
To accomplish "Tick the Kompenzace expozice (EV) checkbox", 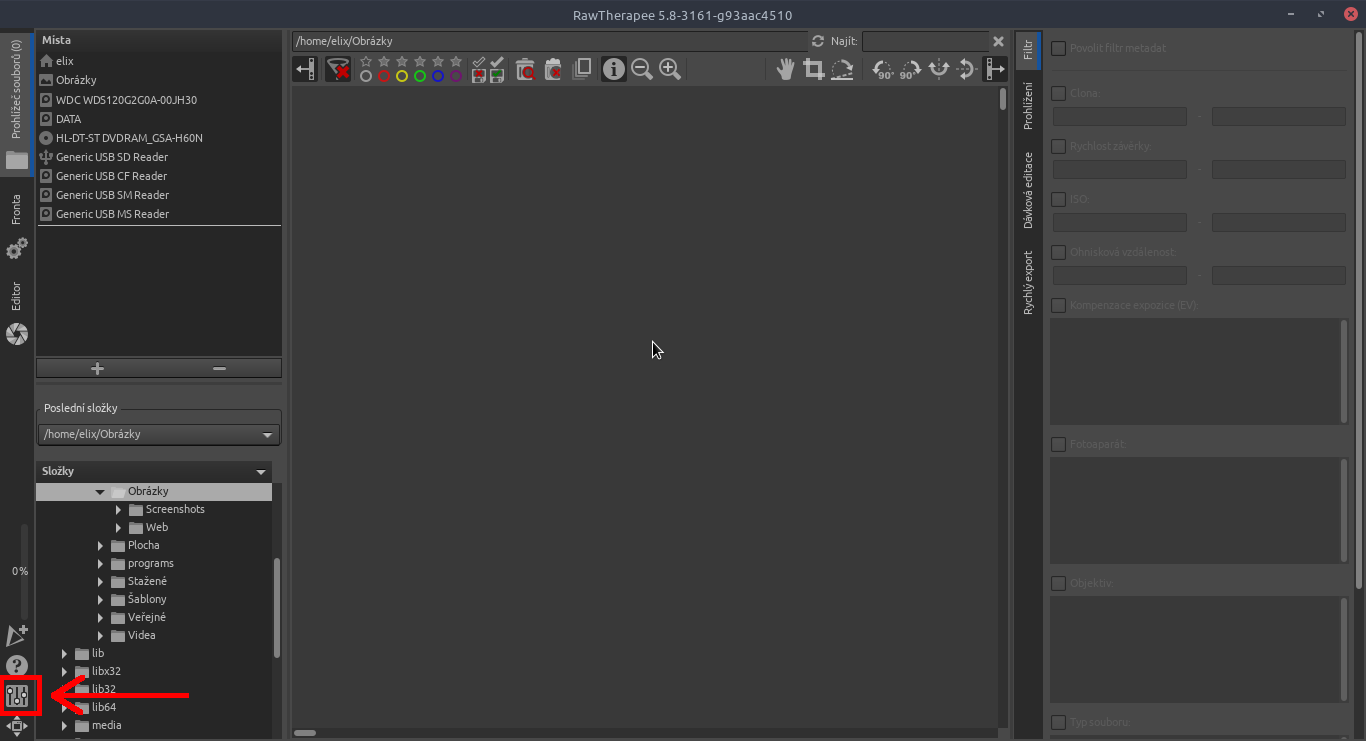I will click(1058, 305).
